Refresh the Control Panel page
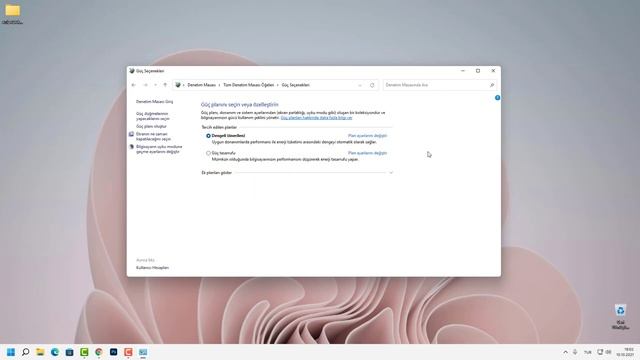Screen dimensions: 640x360 click(x=372, y=85)
